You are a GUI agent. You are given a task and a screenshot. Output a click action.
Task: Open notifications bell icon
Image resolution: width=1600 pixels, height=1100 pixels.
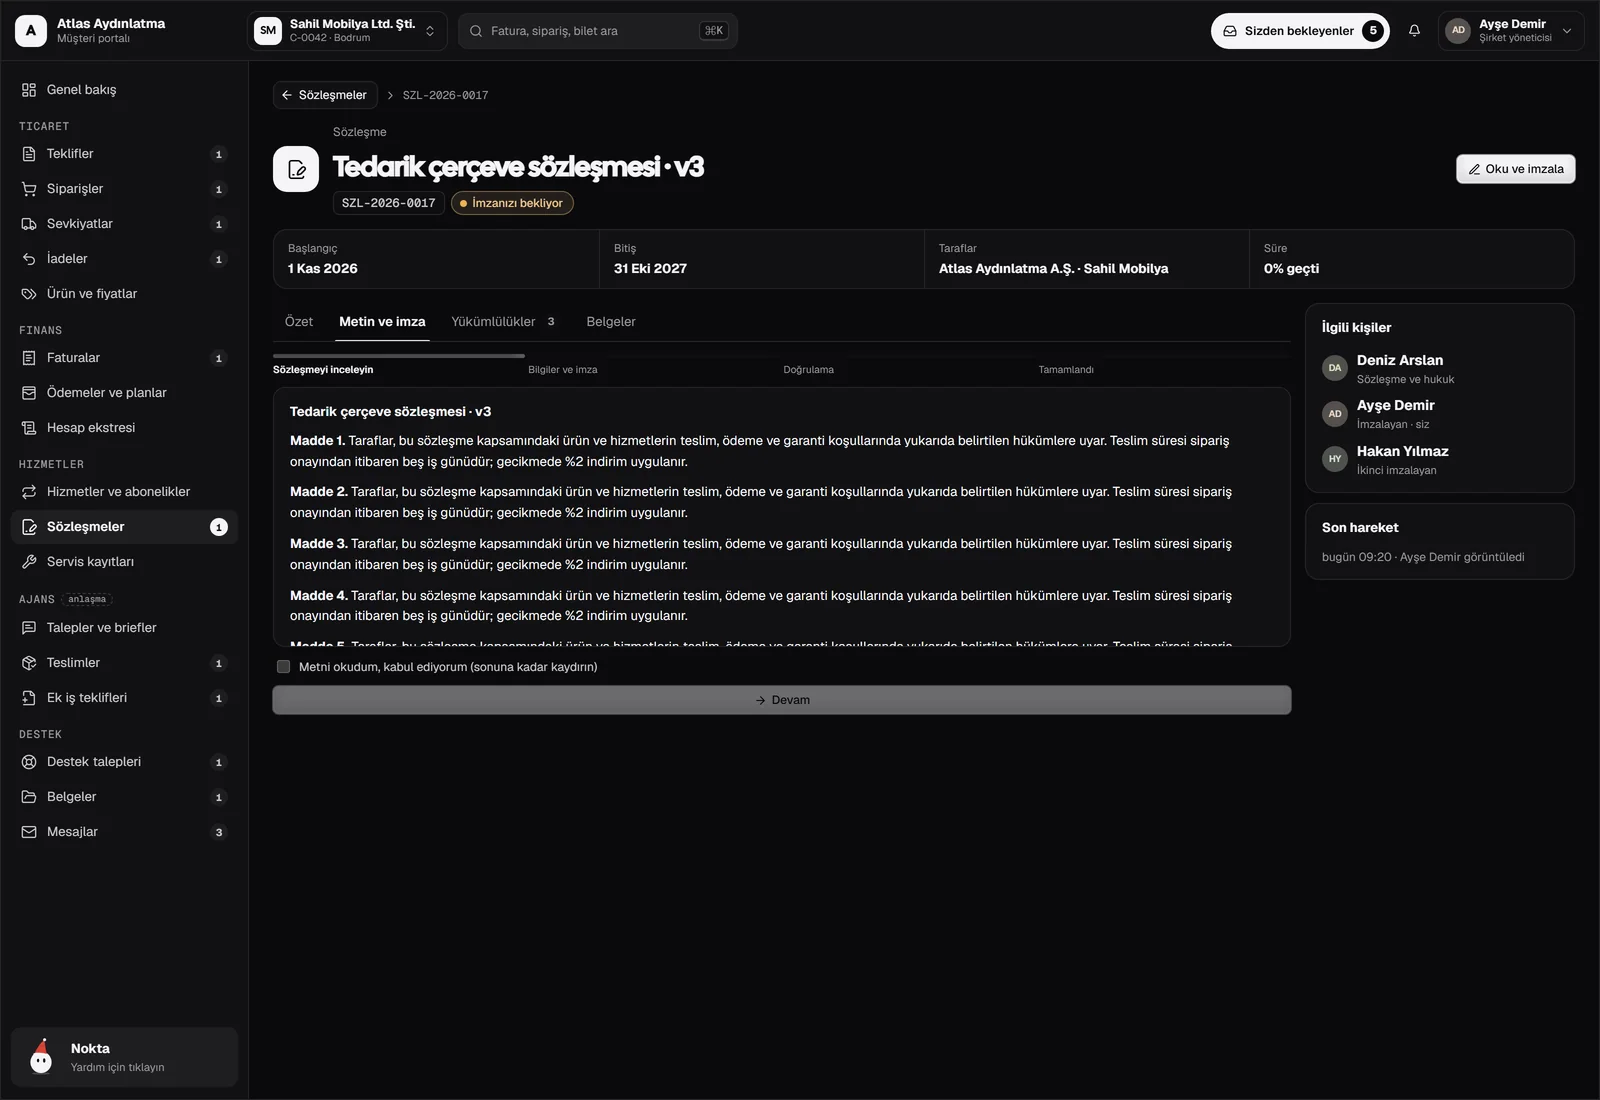[1414, 31]
